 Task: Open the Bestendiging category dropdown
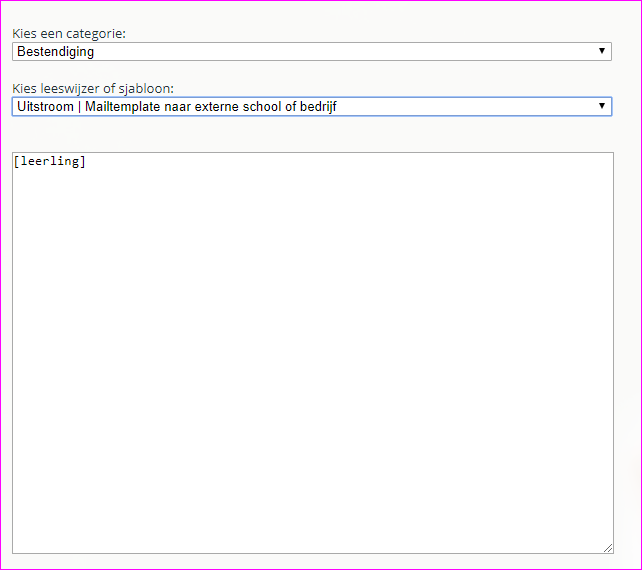point(311,51)
